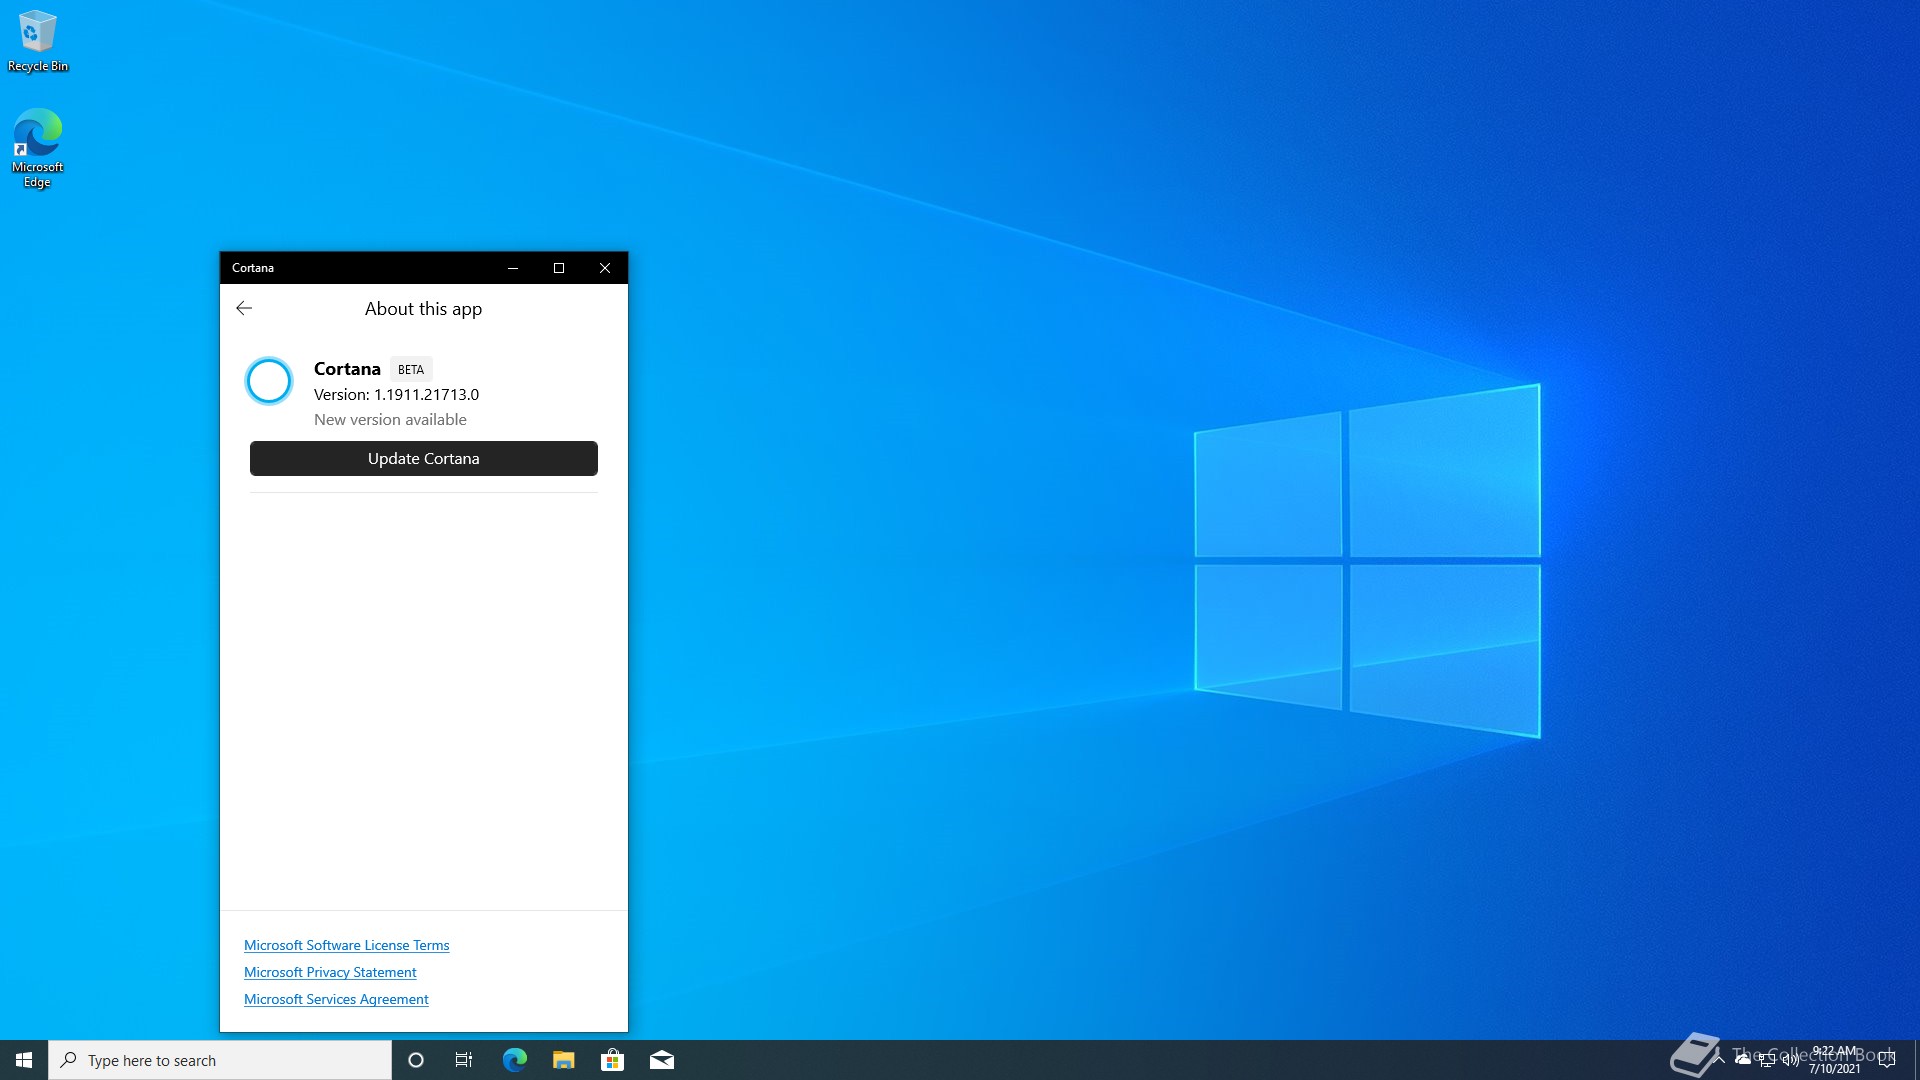Viewport: 1920px width, 1080px height.
Task: Click the version number 1.1911.21713.0 text
Action: coord(426,395)
